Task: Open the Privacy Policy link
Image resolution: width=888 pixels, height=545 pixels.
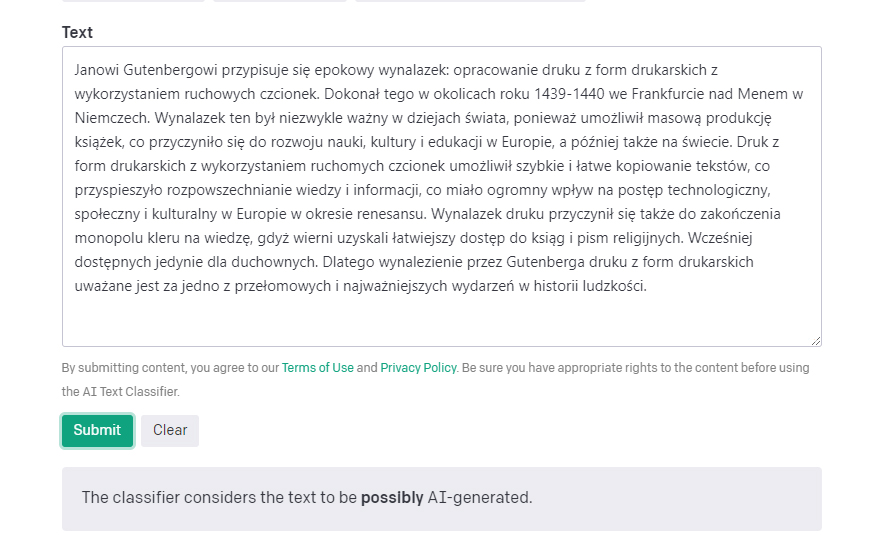Action: tap(419, 368)
